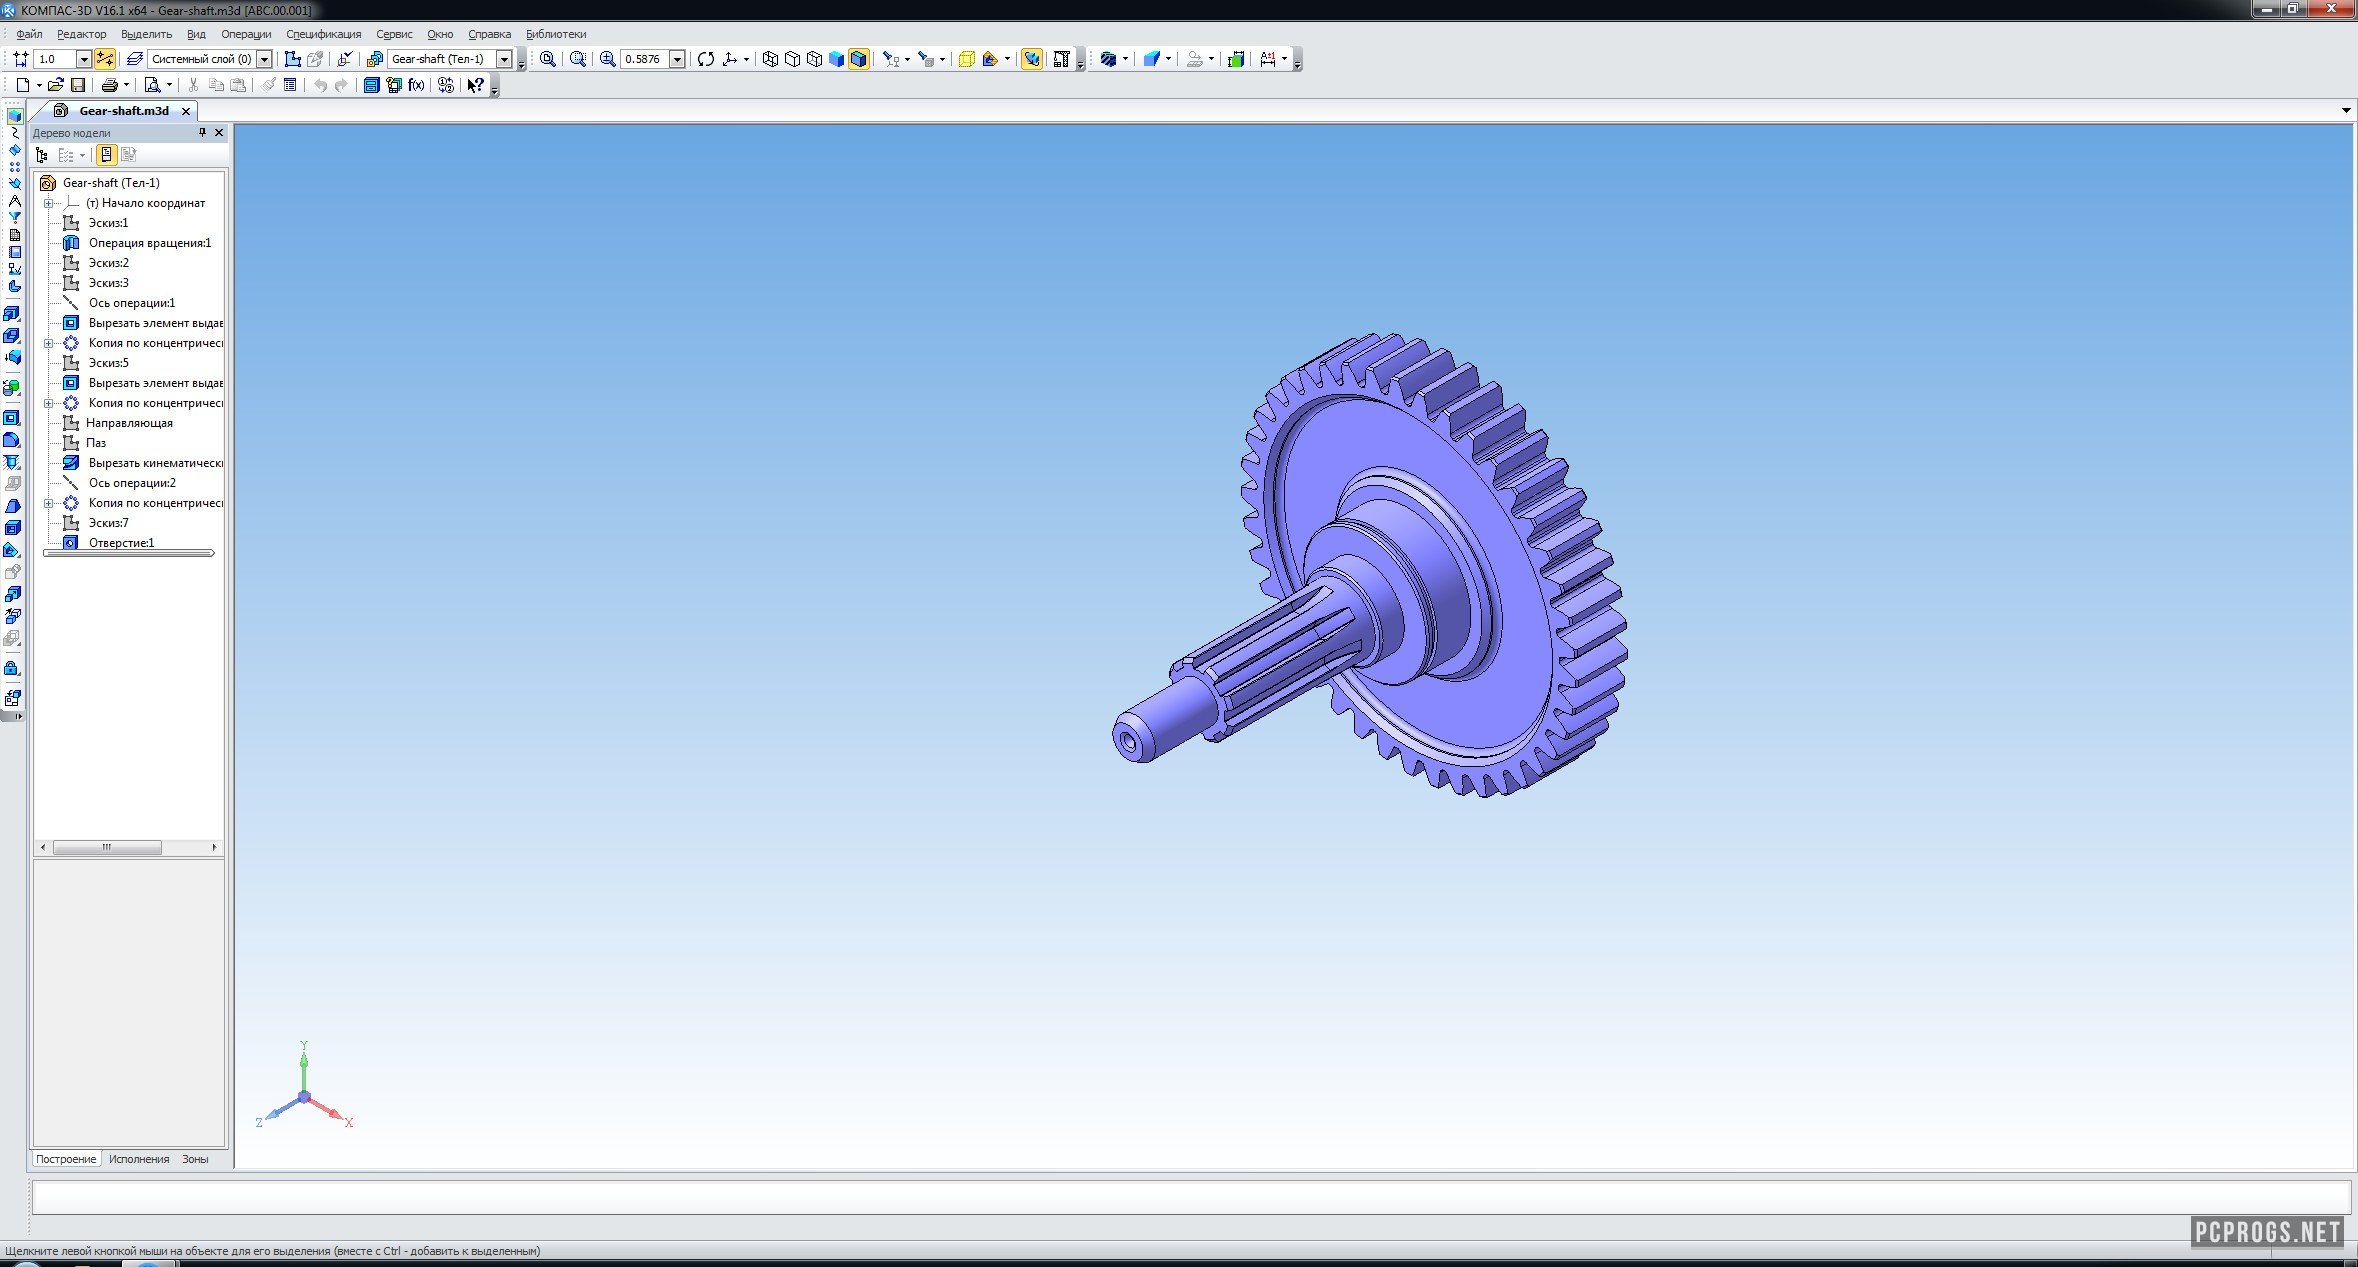The image size is (2358, 1267).
Task: Select wireframe display mode icon
Action: point(770,59)
